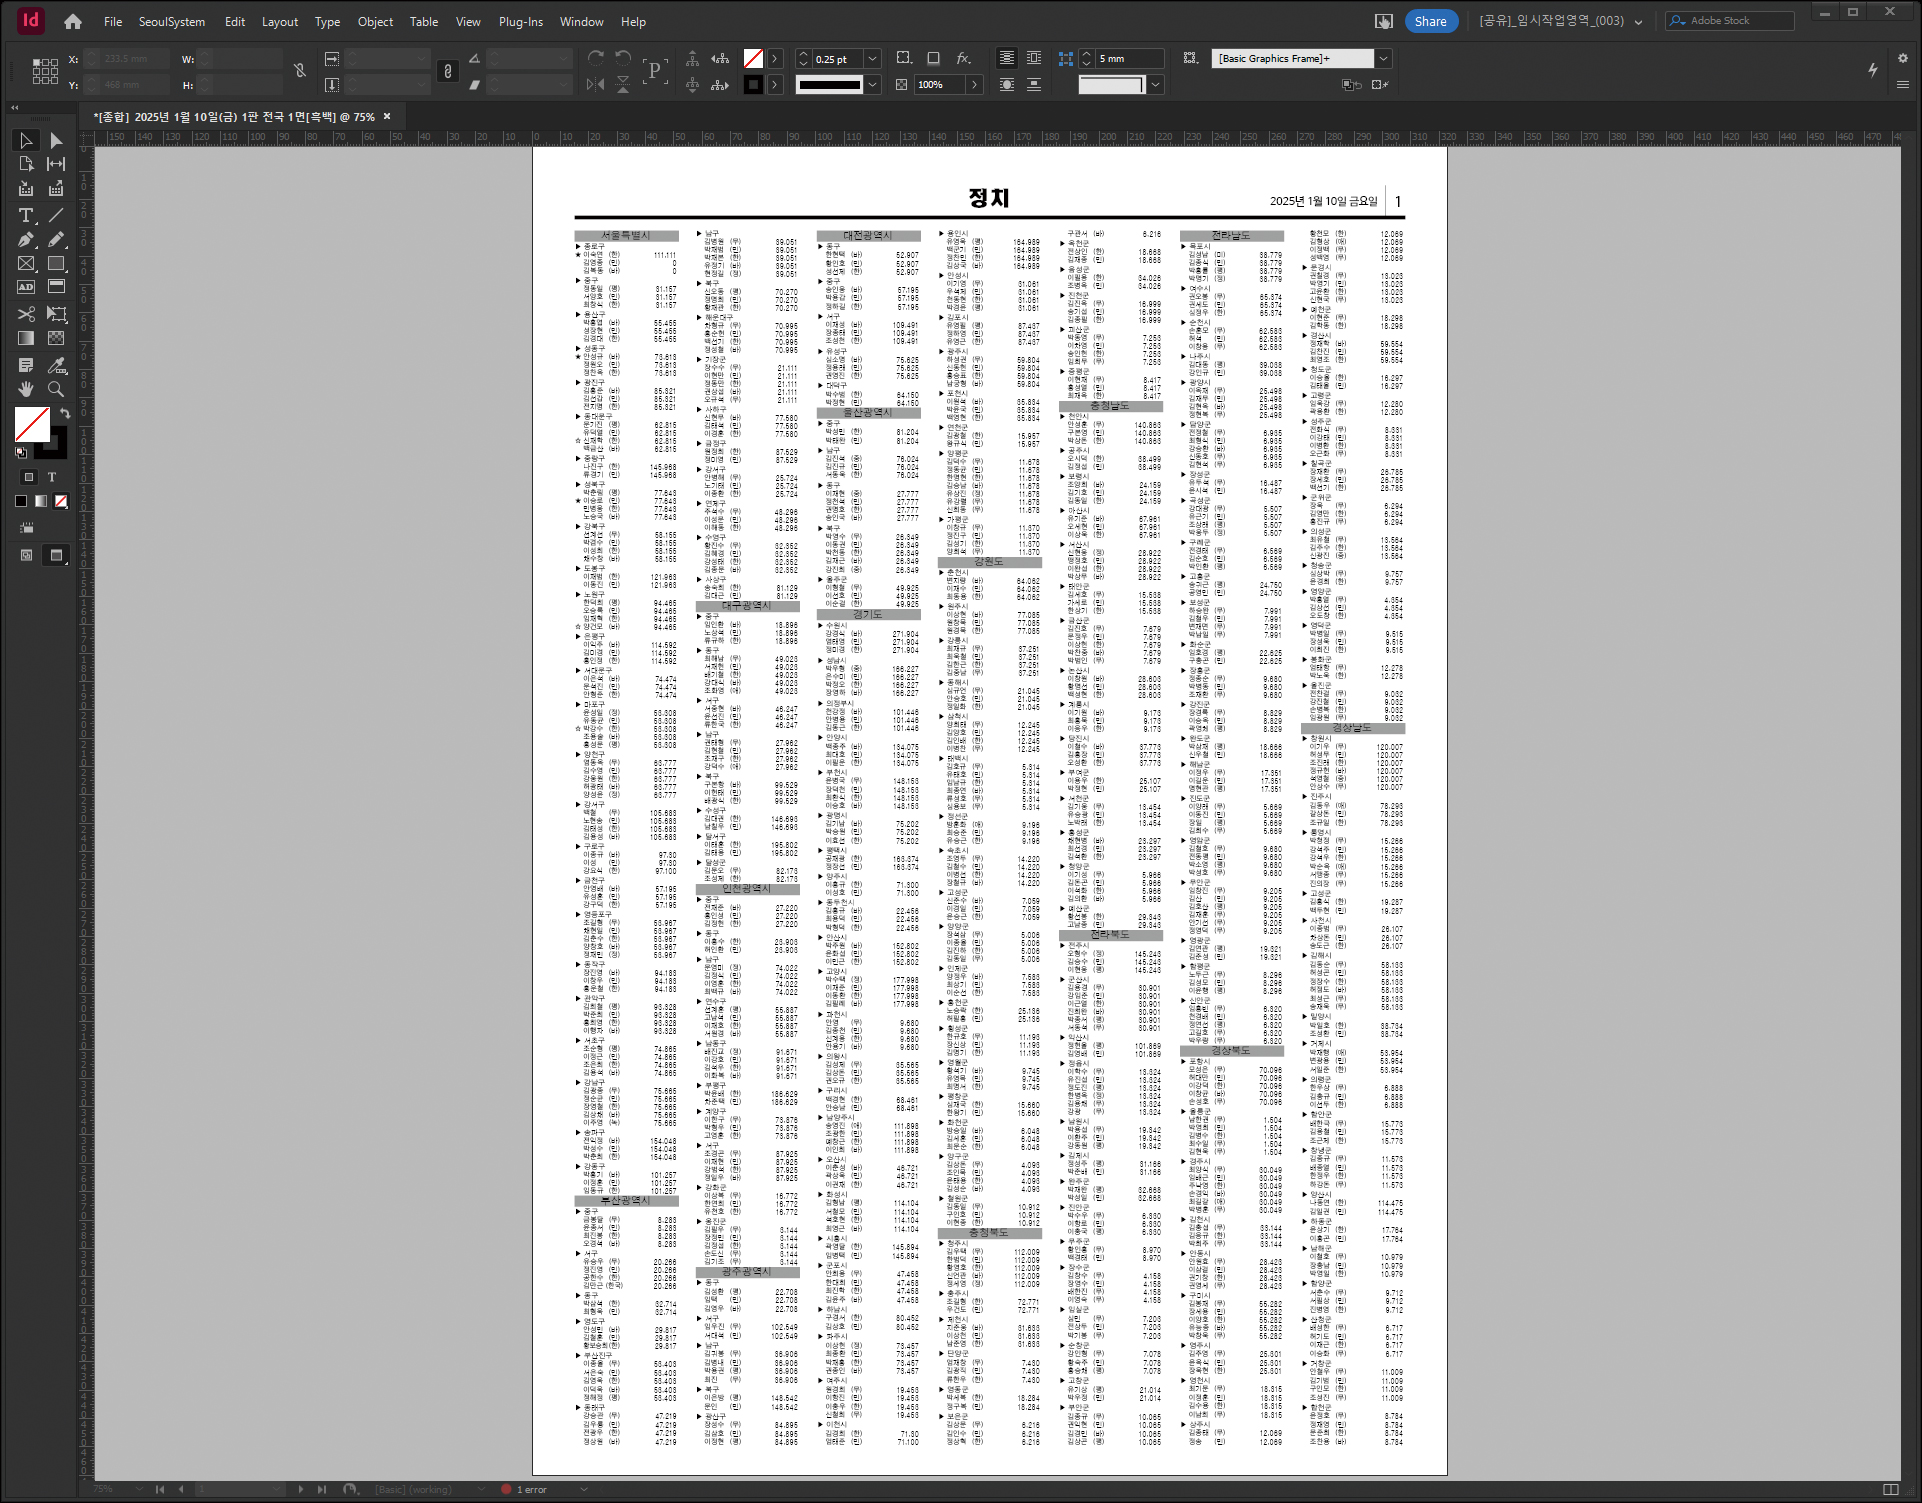Select the Content Collector tool

point(26,189)
